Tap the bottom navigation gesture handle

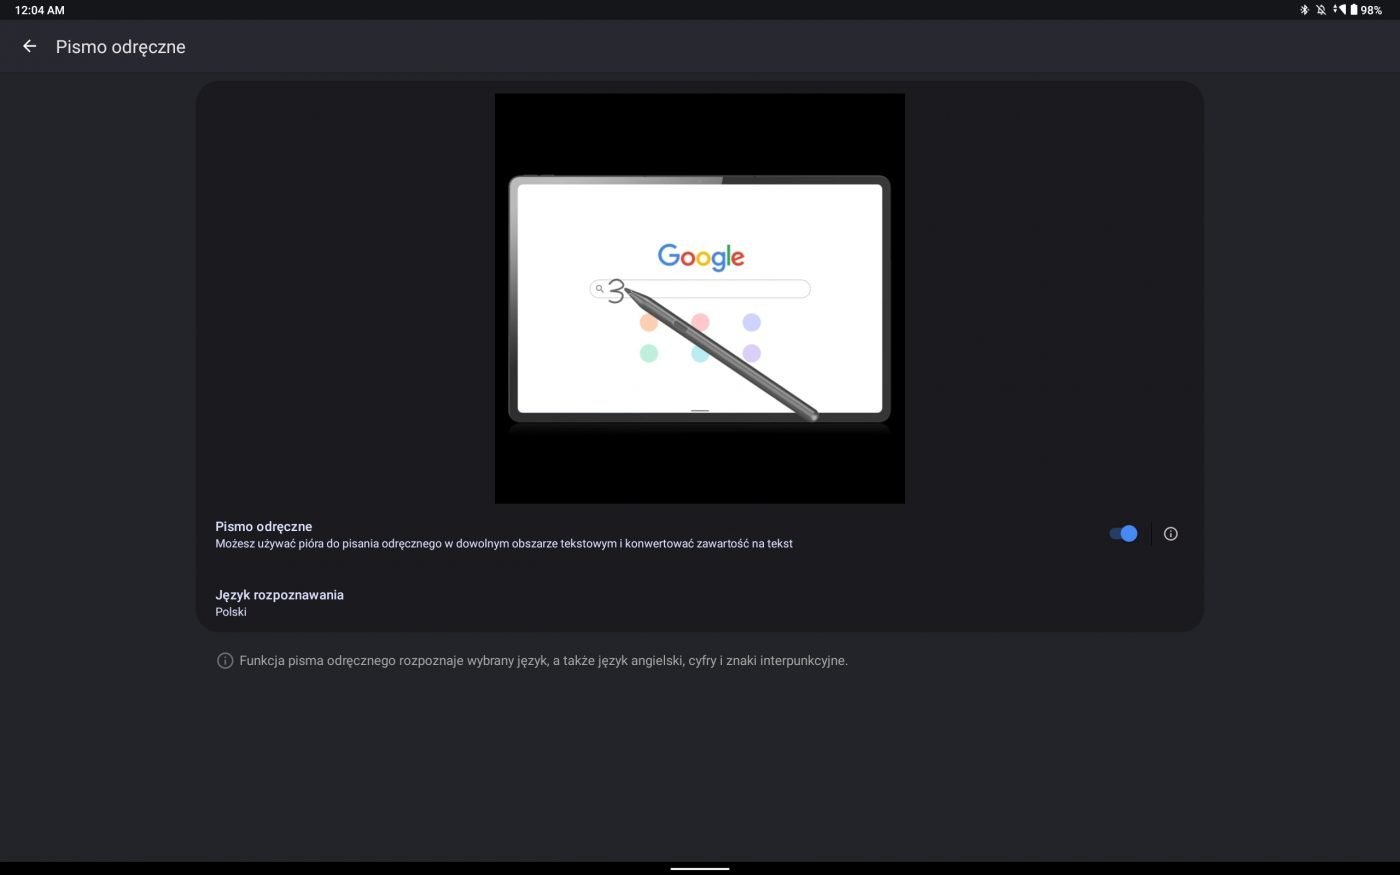(x=700, y=868)
